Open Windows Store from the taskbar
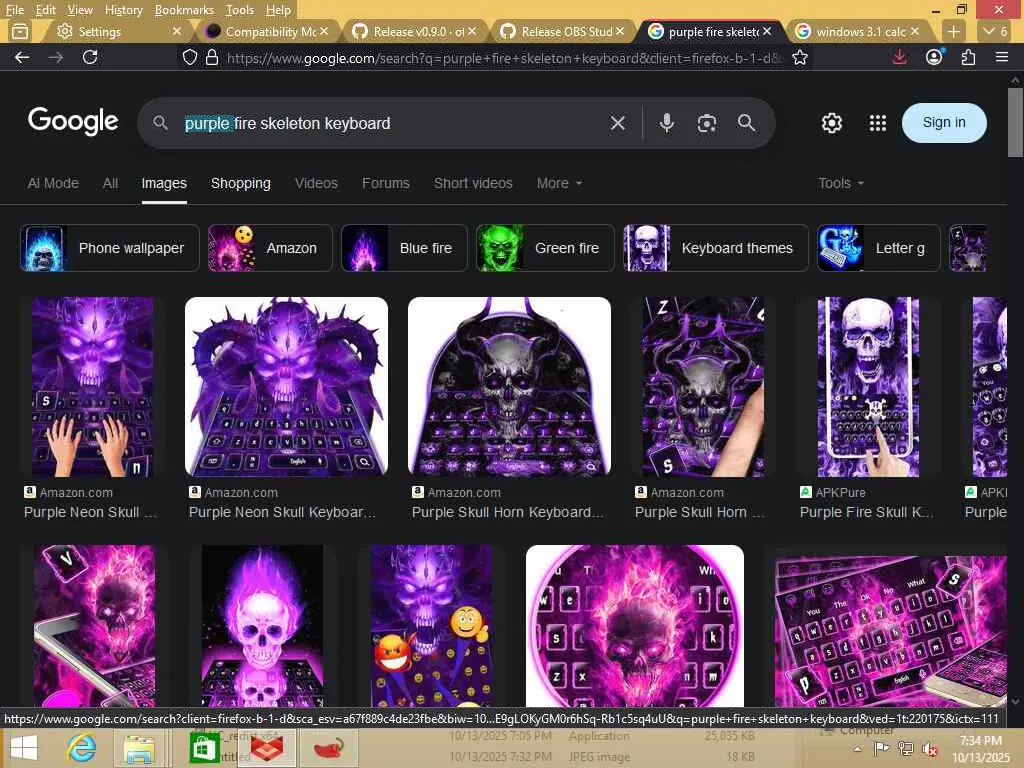Viewport: 1024px width, 768px height. click(x=204, y=748)
